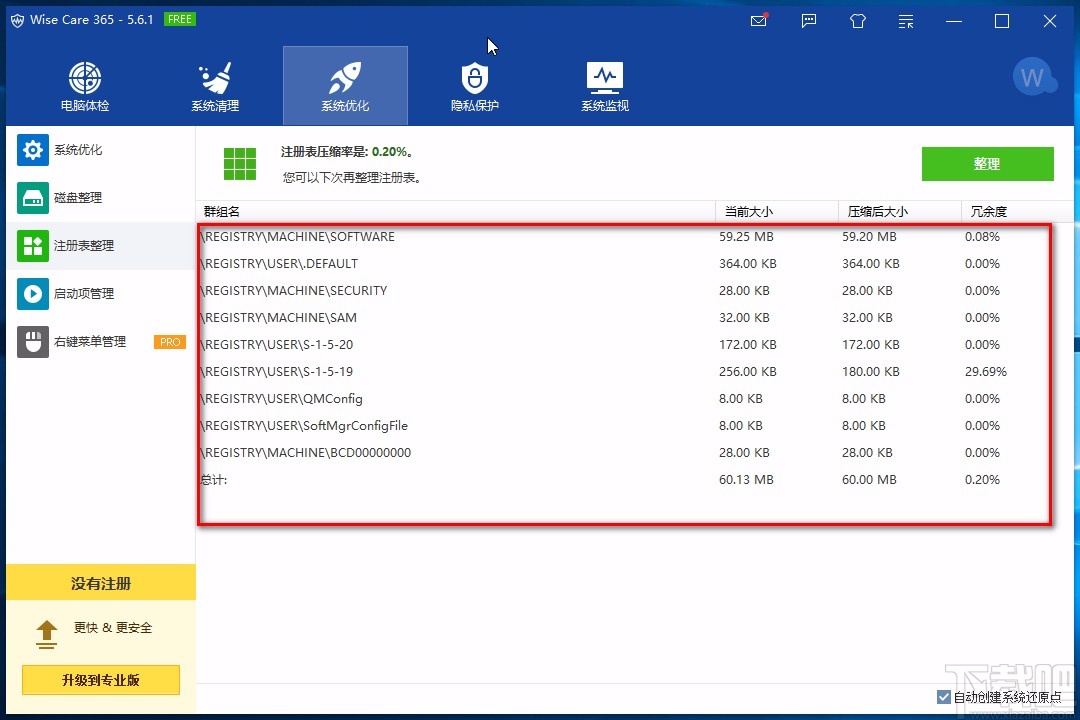Sort by 群组名 column header

coord(456,212)
